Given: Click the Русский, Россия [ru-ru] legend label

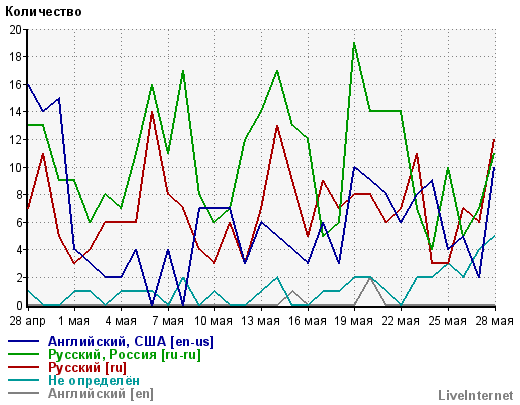Looking at the screenshot, I should (x=124, y=354).
